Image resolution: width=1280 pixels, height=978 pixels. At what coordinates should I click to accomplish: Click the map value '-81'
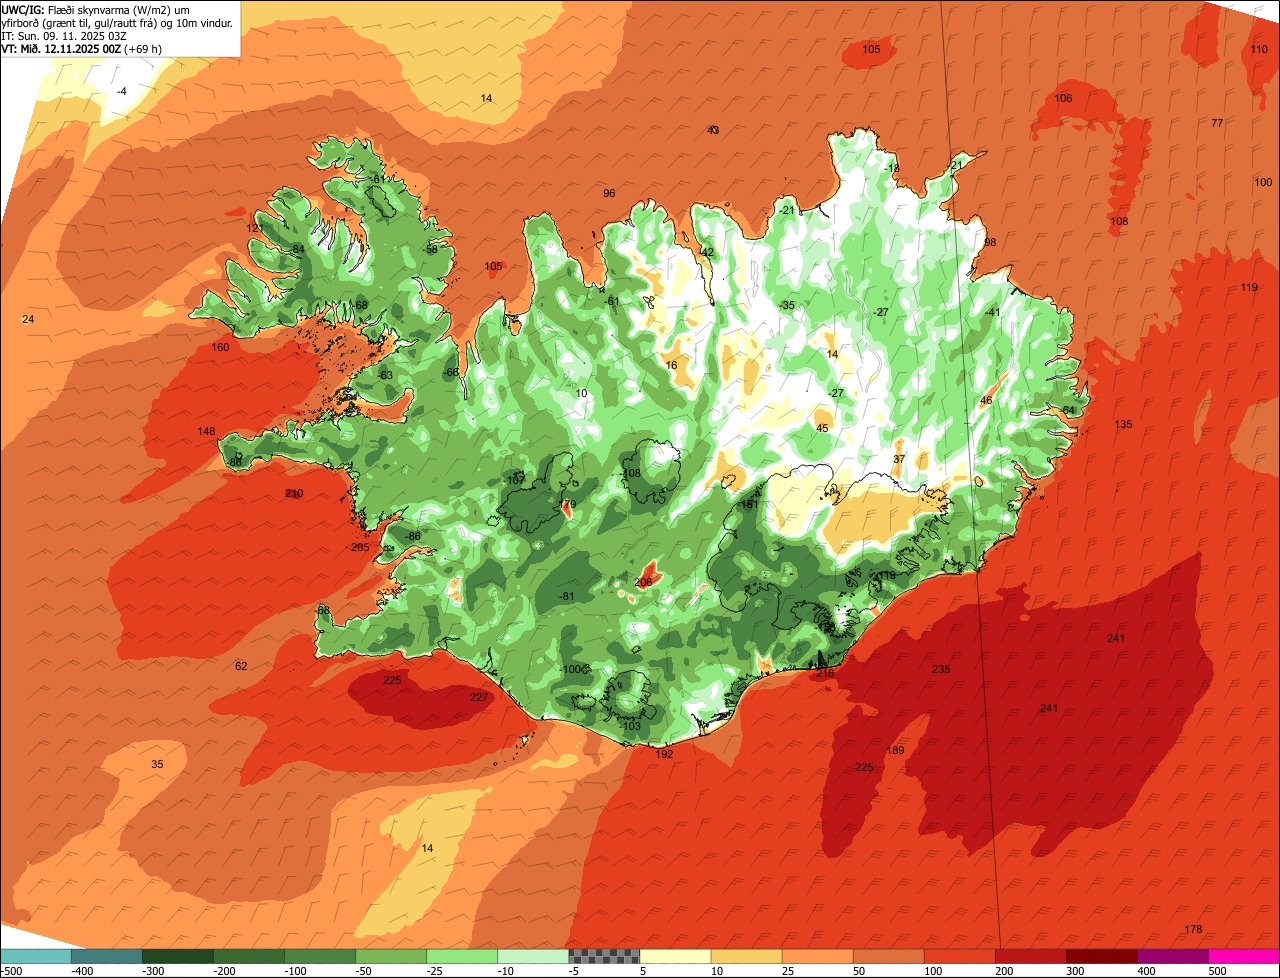(567, 597)
